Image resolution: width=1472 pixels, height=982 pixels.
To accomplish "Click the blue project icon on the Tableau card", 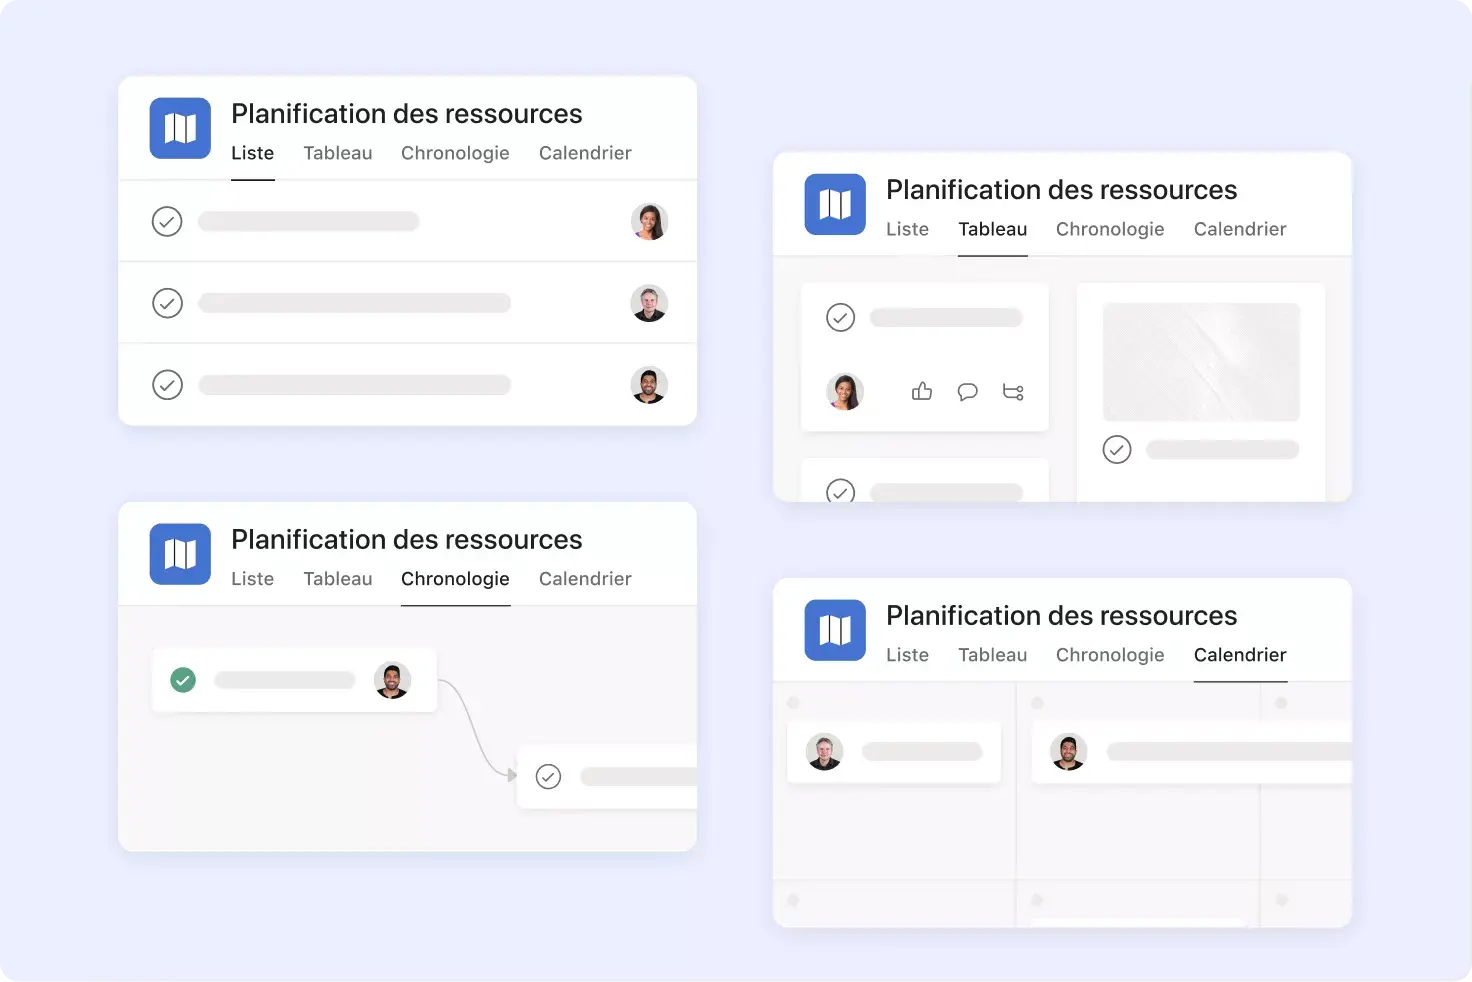I will click(835, 204).
